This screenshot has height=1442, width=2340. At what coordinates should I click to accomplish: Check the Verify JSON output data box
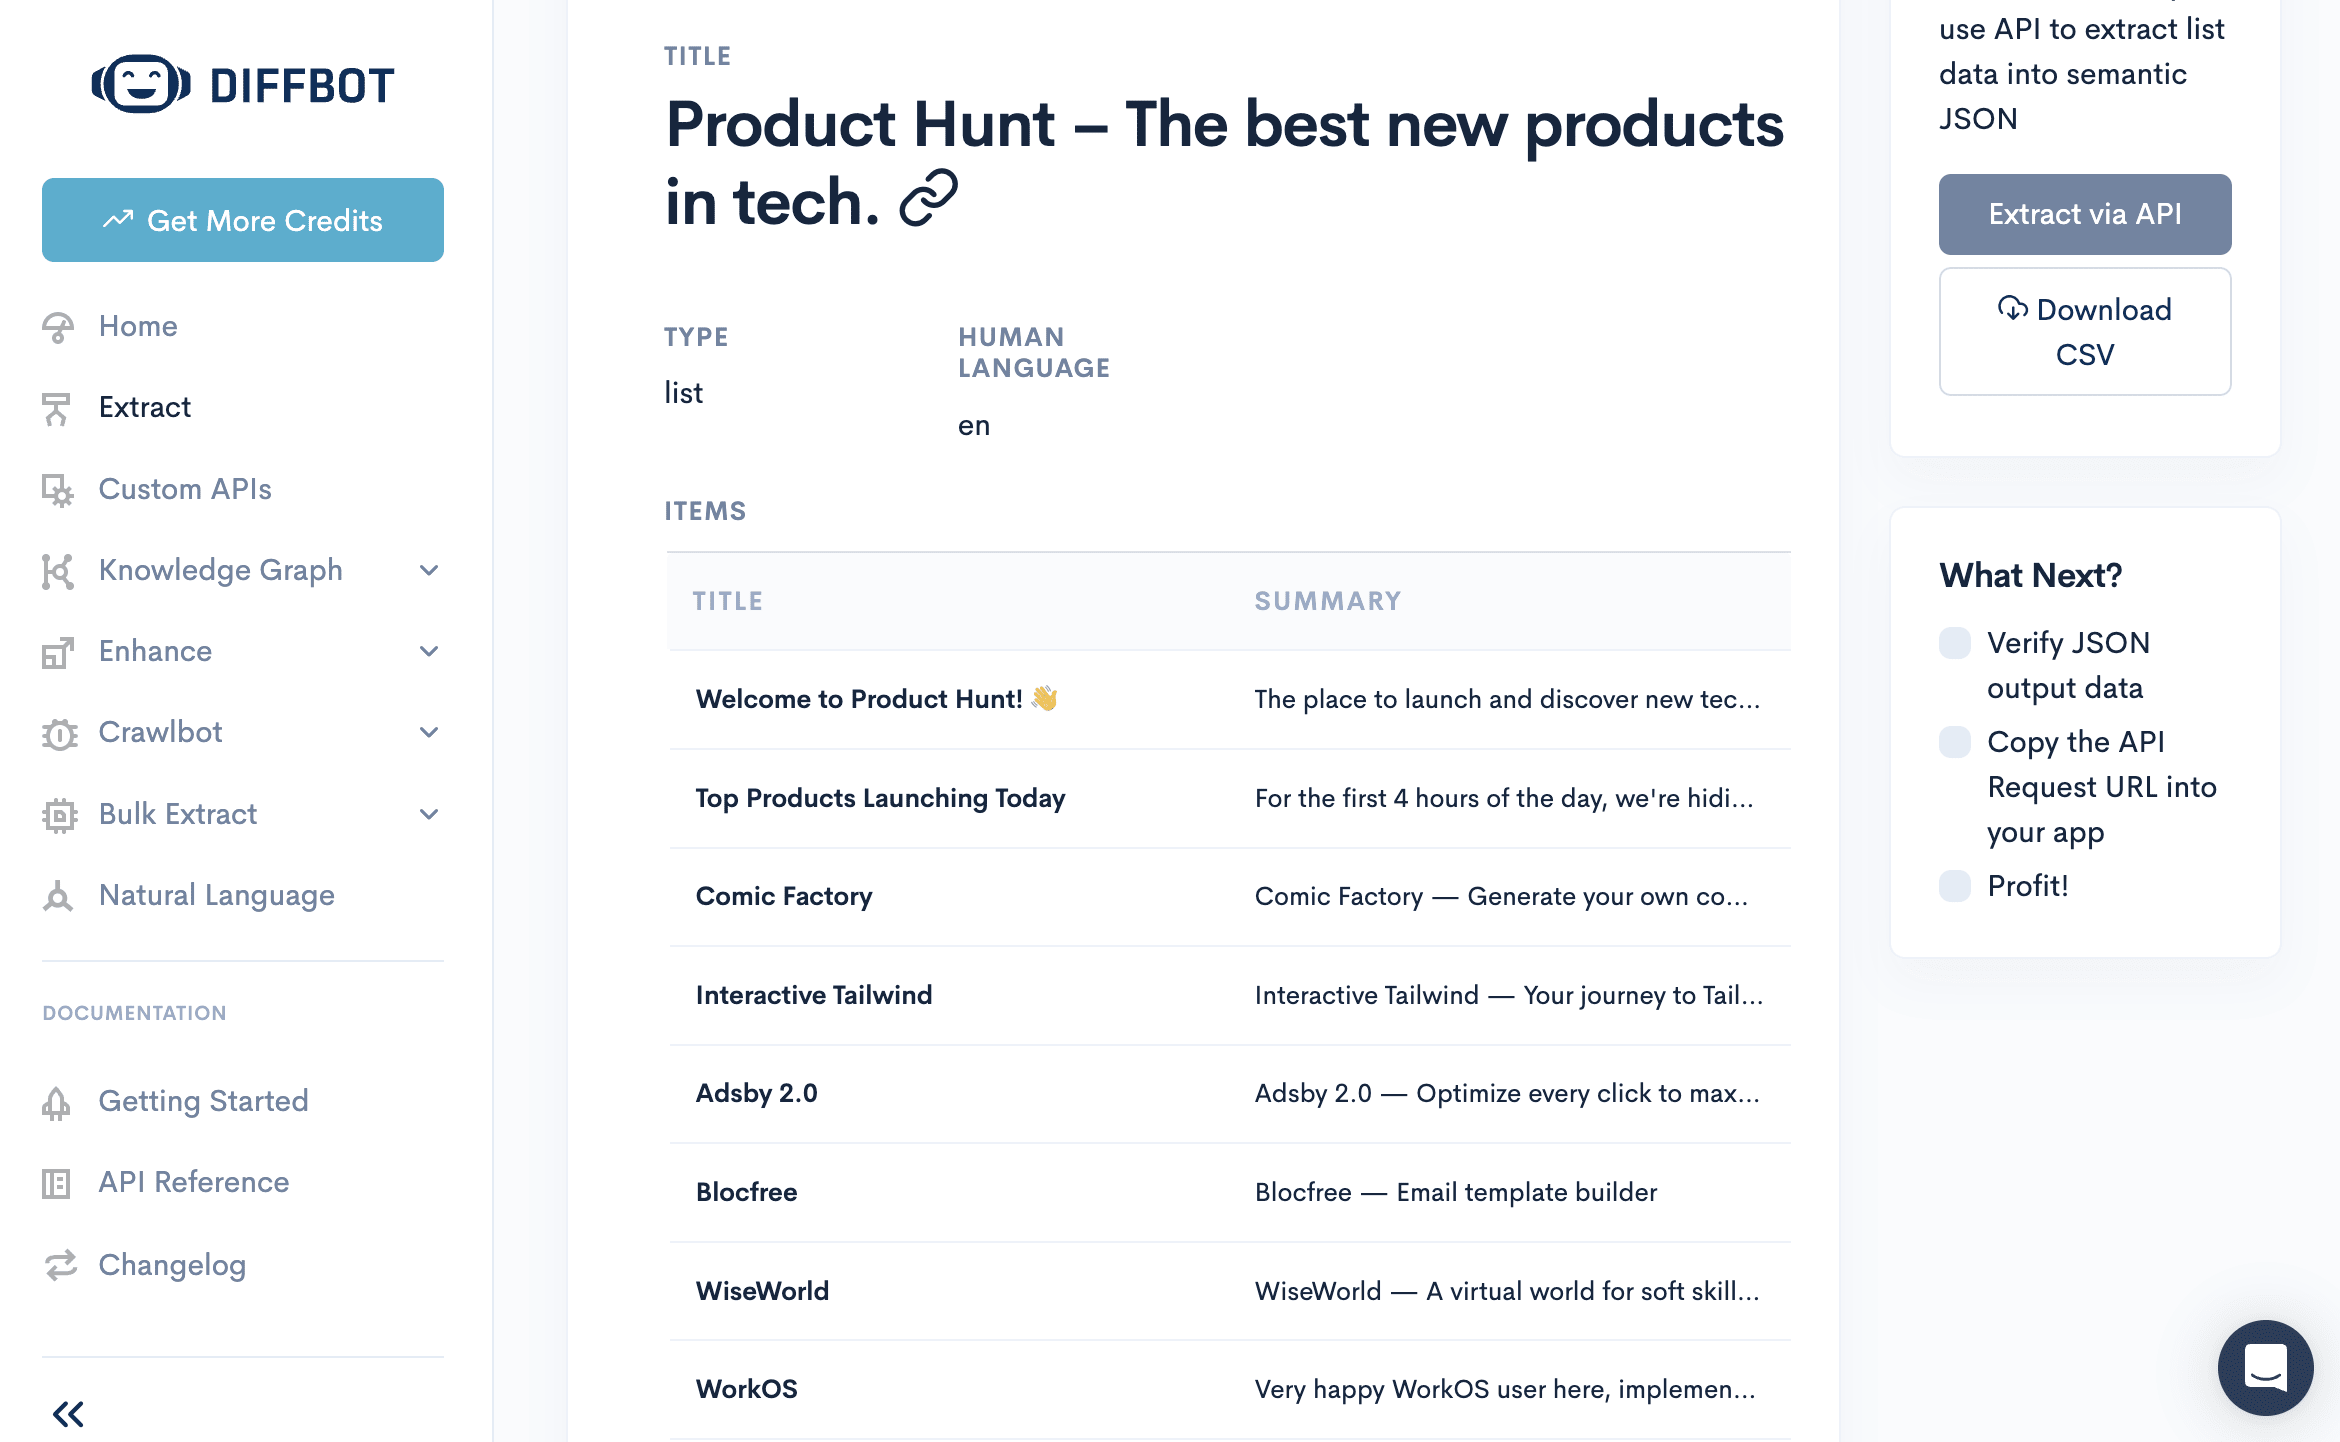click(1954, 643)
